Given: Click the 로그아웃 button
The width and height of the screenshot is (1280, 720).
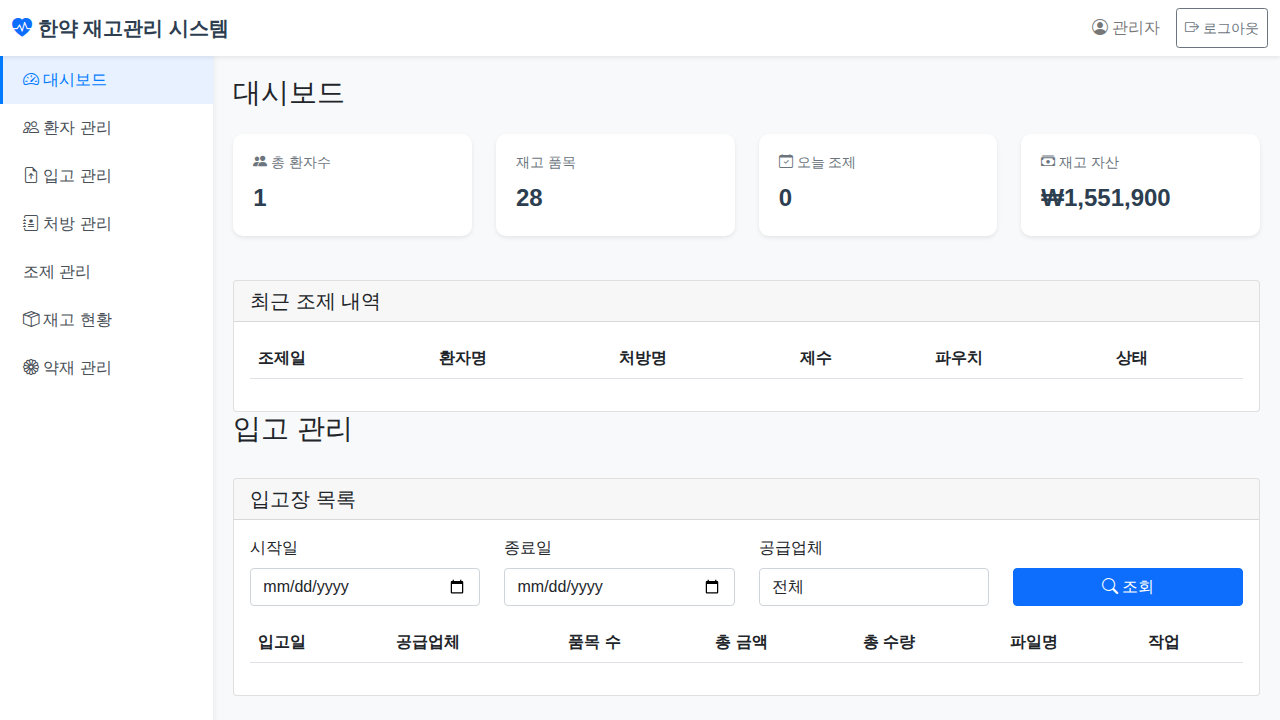Looking at the screenshot, I should tap(1221, 28).
